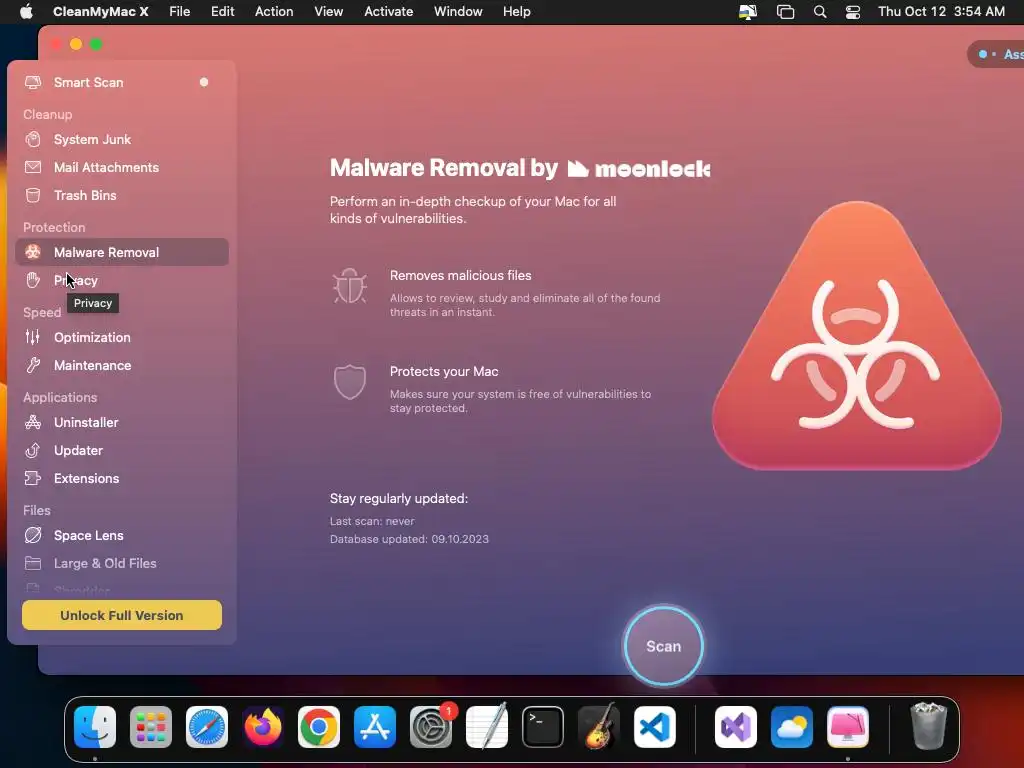Click the large biohazard triangle illustration
Screen dimensions: 1024x768
857,336
